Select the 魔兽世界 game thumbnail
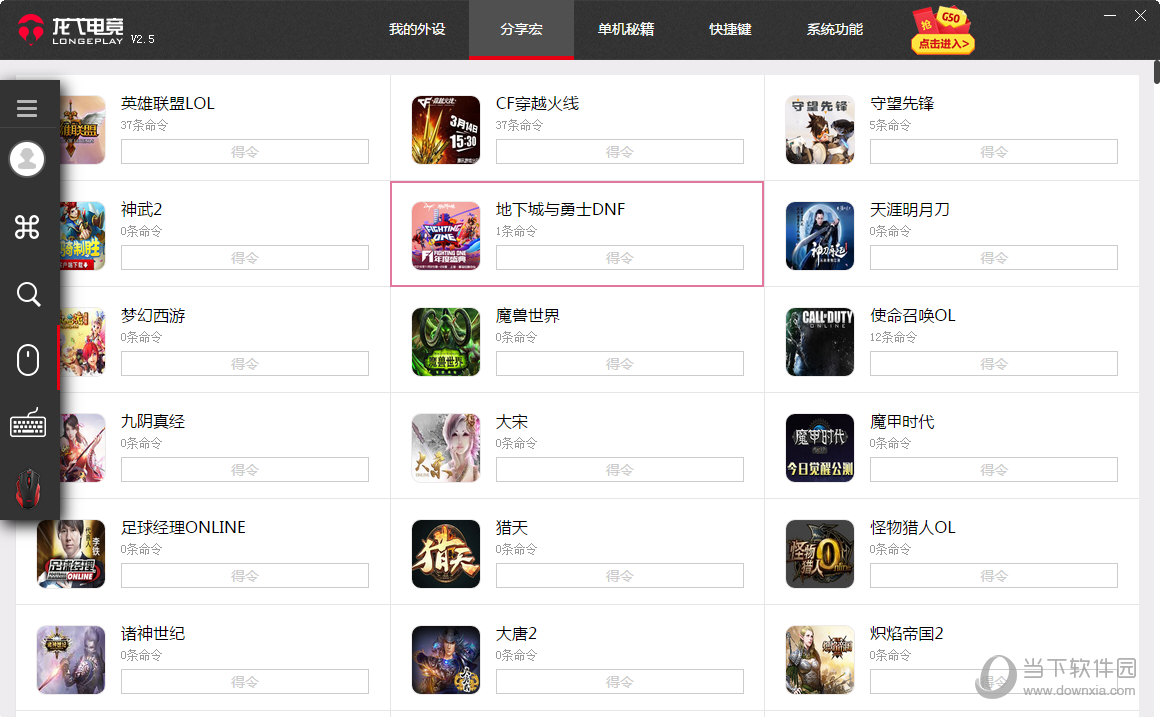1160x720 pixels. pos(445,341)
